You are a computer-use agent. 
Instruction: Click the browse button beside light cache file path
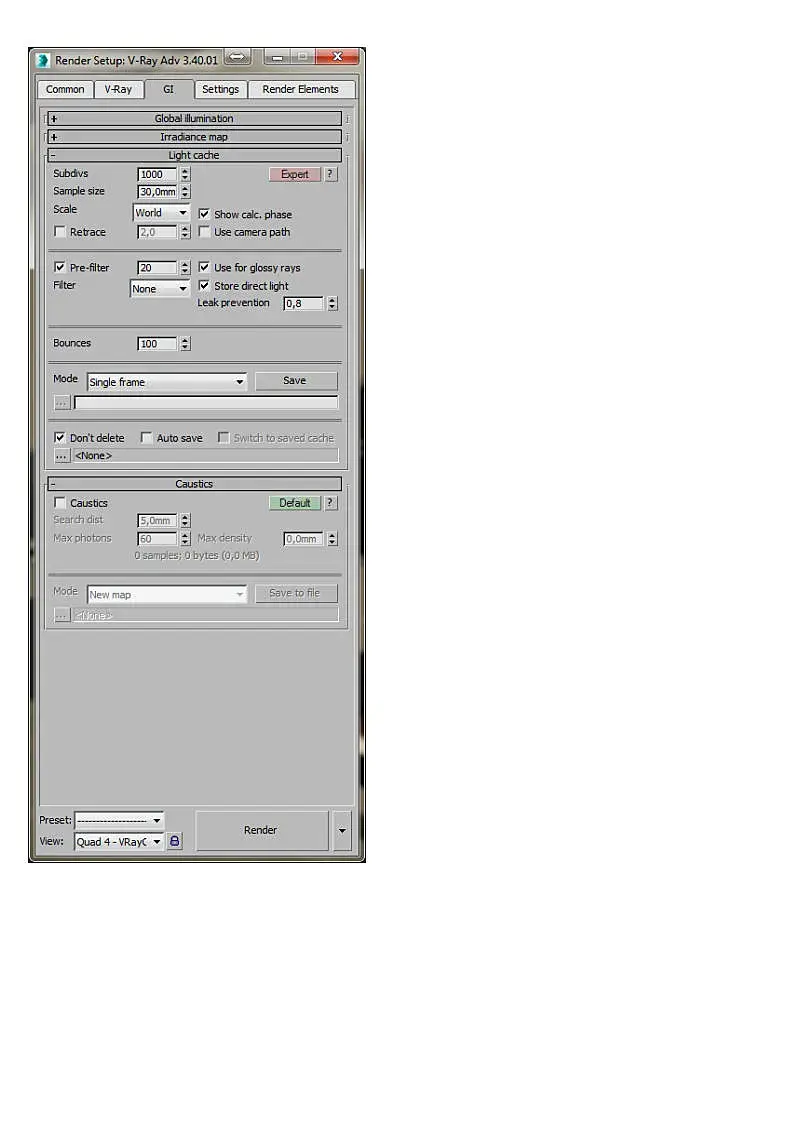point(62,403)
